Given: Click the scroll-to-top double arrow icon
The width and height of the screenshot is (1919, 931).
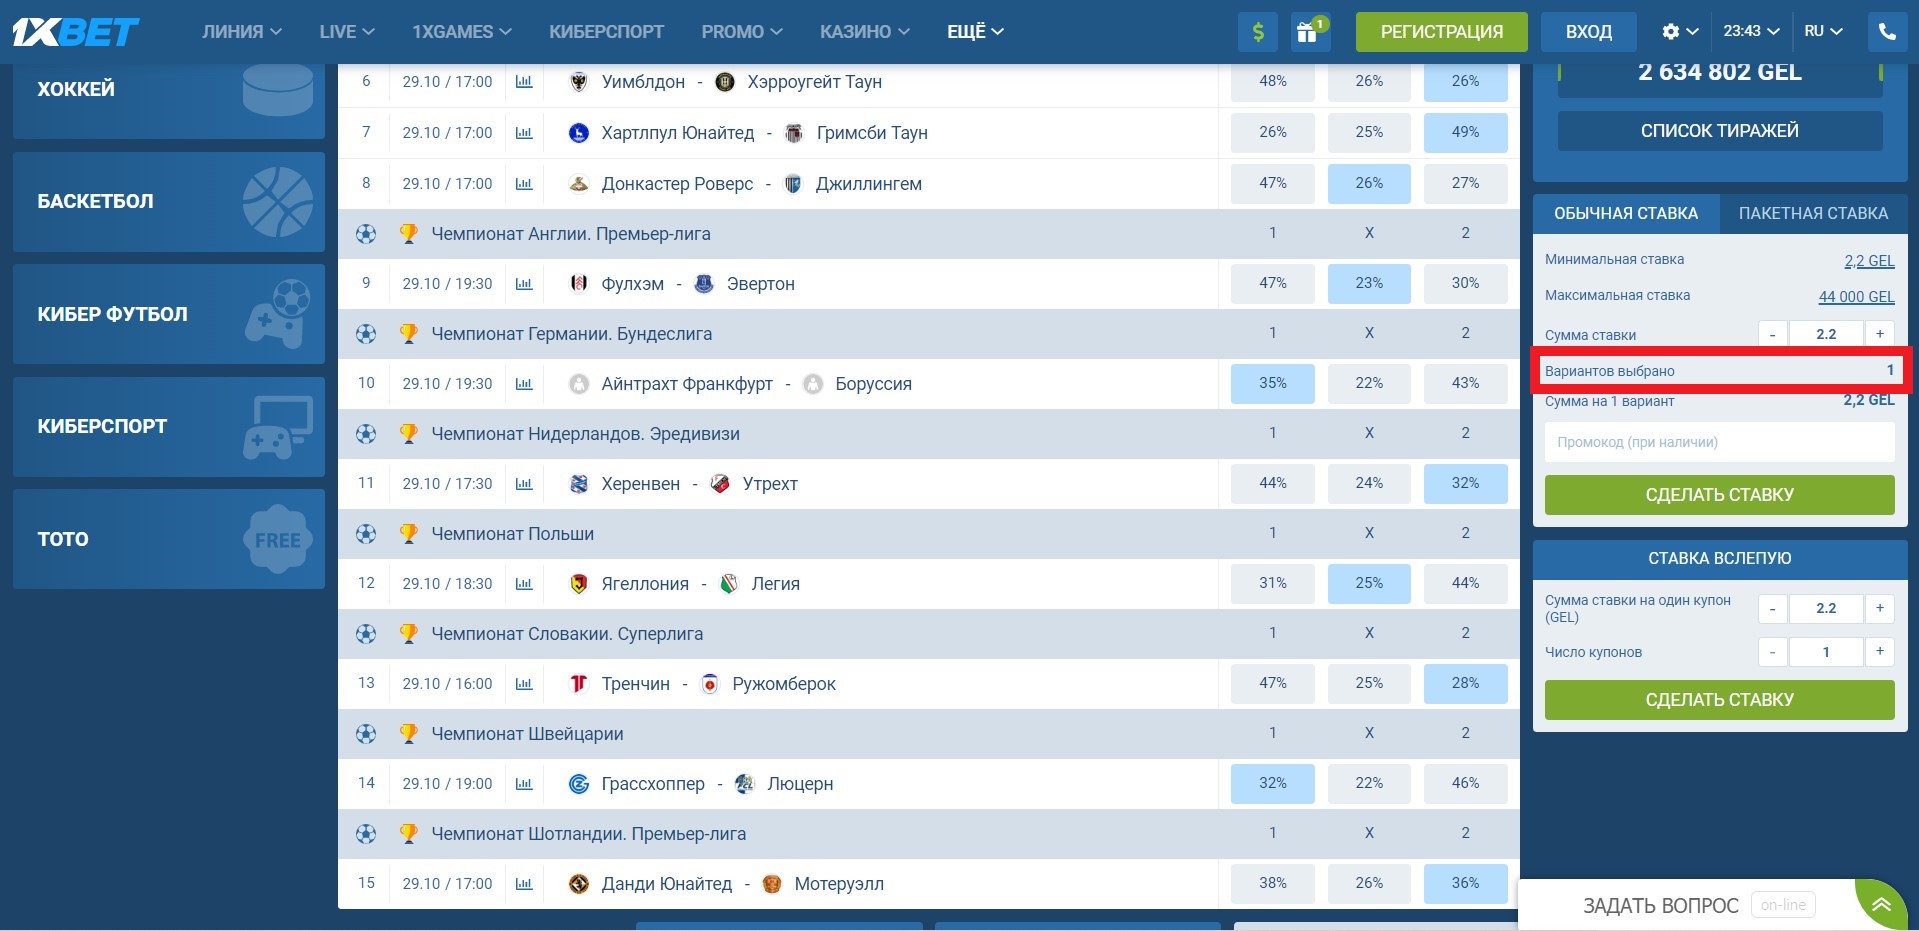Looking at the screenshot, I should 1881,905.
